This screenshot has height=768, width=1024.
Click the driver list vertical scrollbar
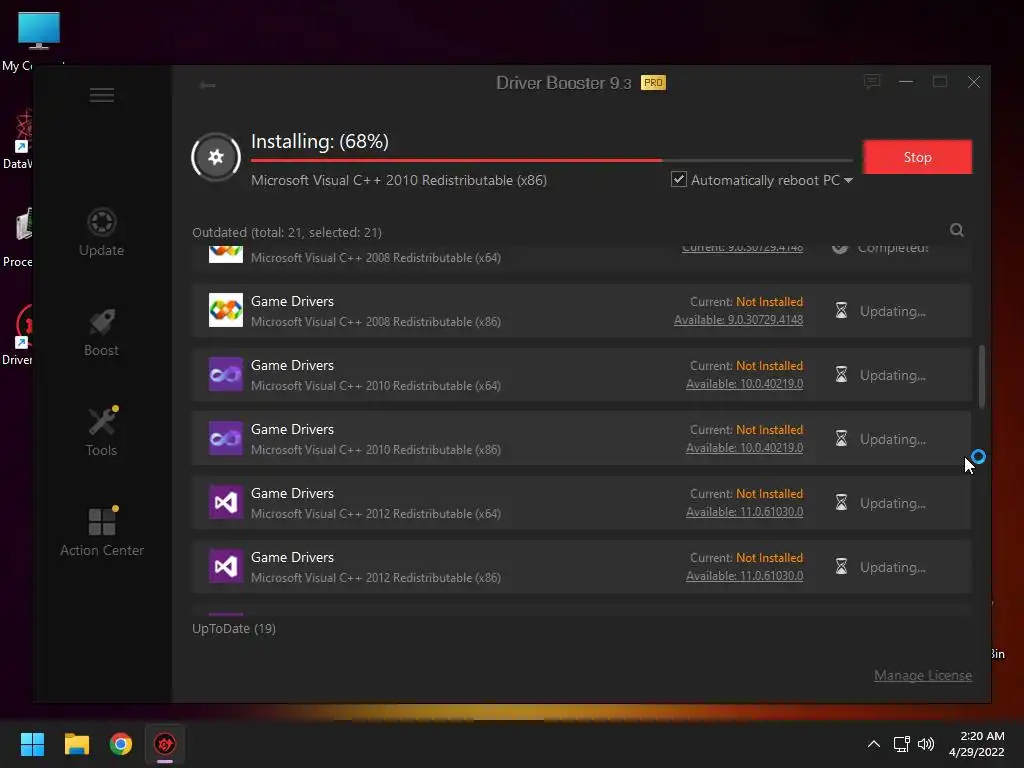[982, 377]
